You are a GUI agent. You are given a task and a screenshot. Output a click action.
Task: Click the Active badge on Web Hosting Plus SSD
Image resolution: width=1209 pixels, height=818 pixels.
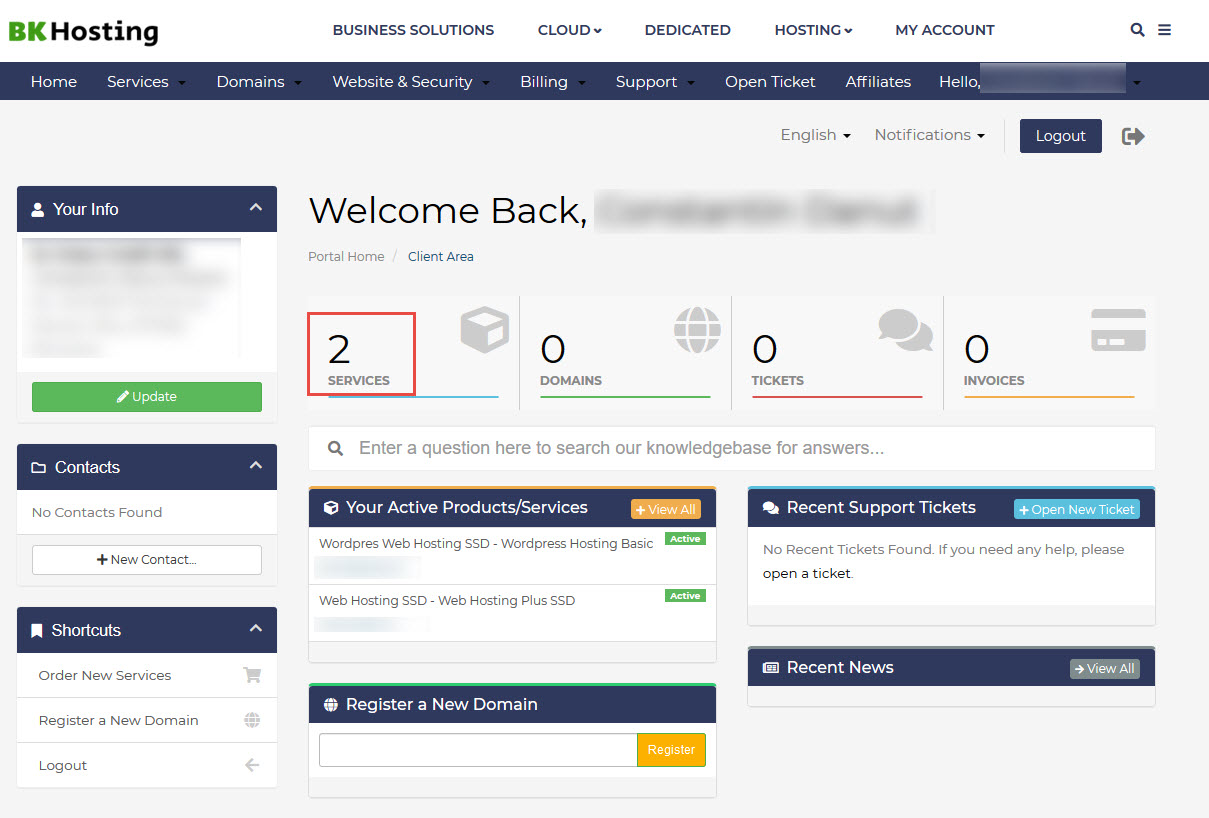point(686,596)
